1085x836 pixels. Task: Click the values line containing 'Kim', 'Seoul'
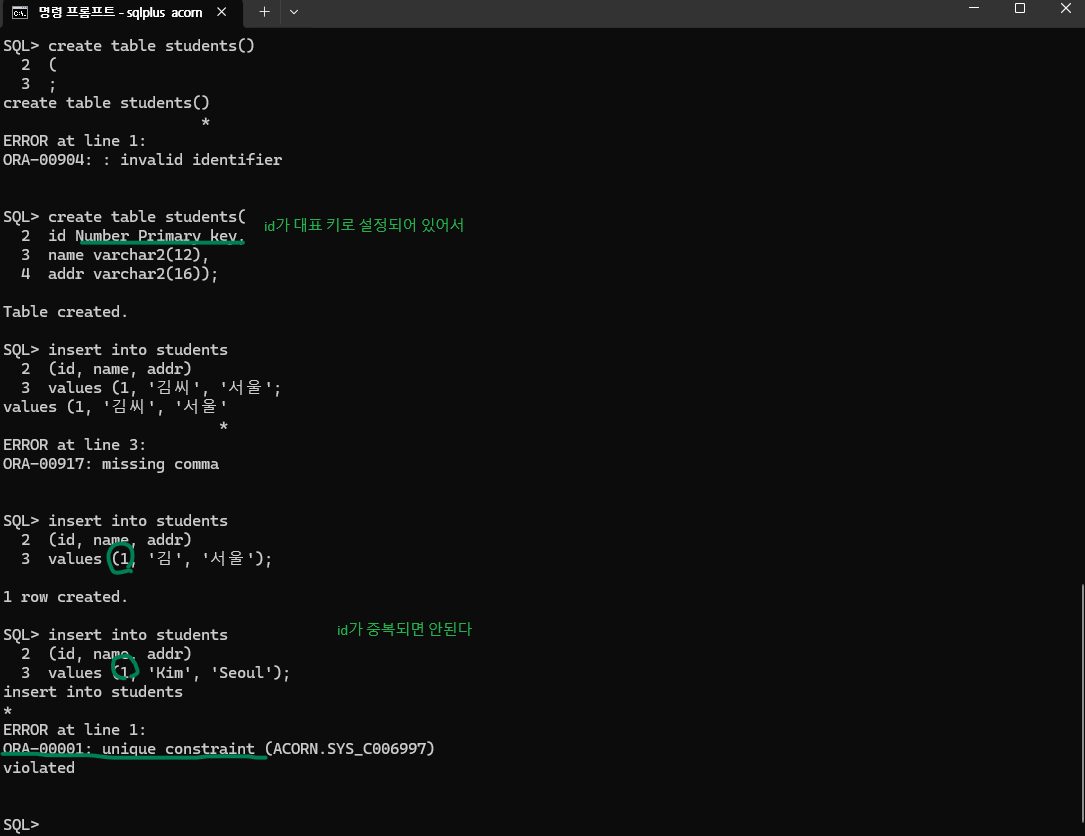169,673
